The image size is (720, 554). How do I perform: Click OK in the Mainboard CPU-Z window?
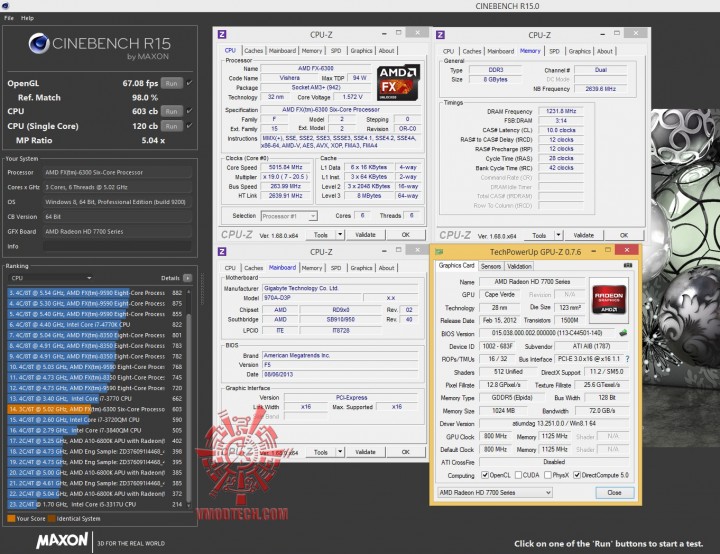pyautogui.click(x=405, y=452)
